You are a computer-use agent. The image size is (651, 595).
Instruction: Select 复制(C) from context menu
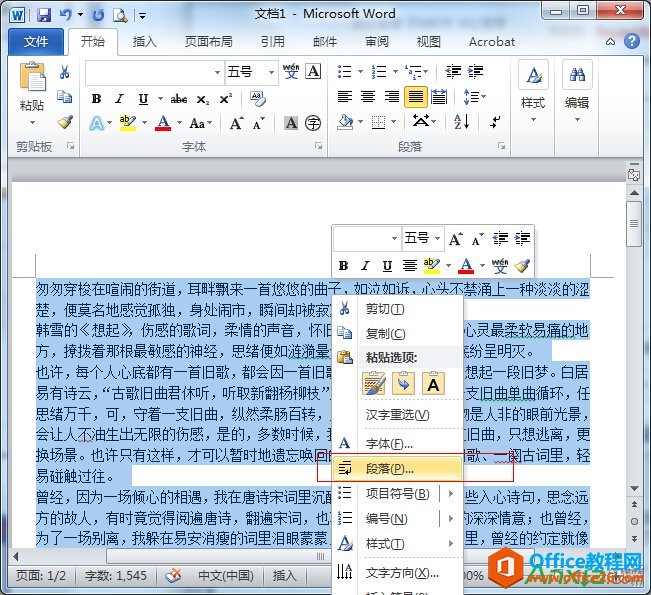(x=397, y=333)
